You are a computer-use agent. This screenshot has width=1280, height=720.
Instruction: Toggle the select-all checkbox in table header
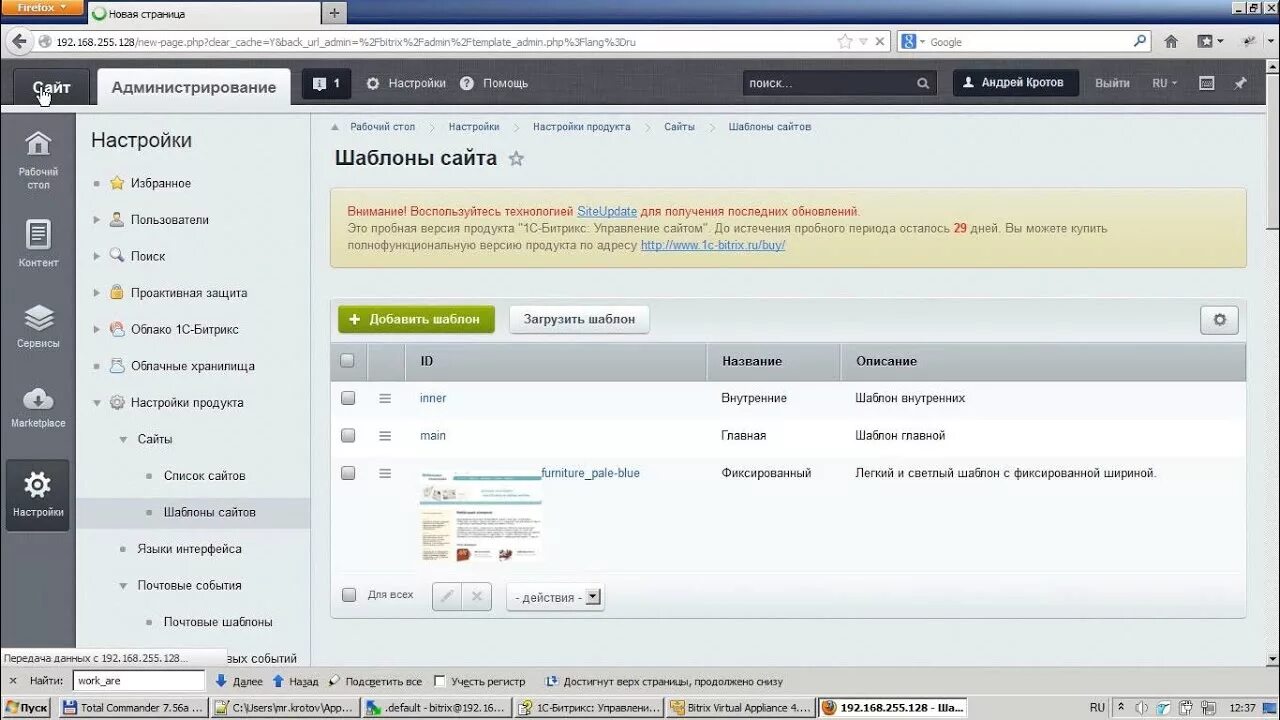pos(347,361)
